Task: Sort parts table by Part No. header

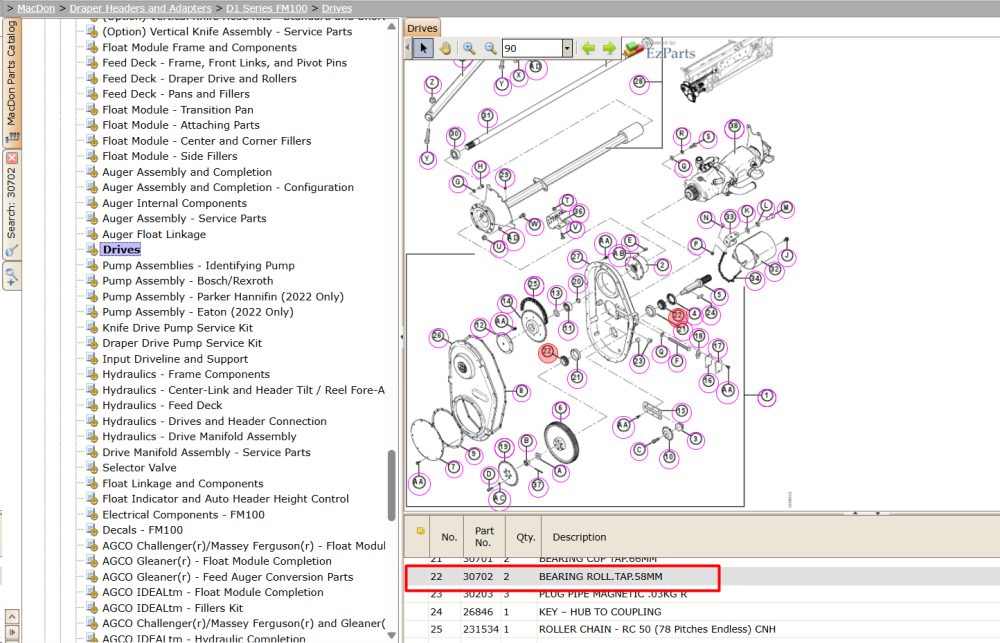Action: click(483, 536)
